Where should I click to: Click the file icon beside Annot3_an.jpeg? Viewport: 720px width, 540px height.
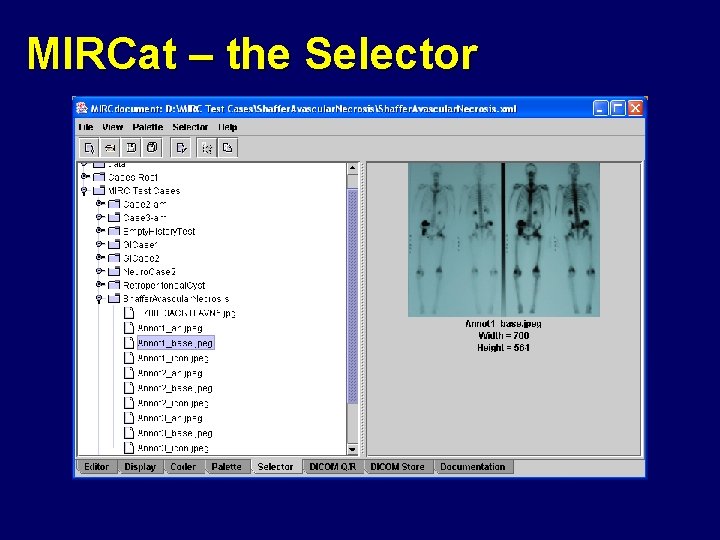(129, 418)
